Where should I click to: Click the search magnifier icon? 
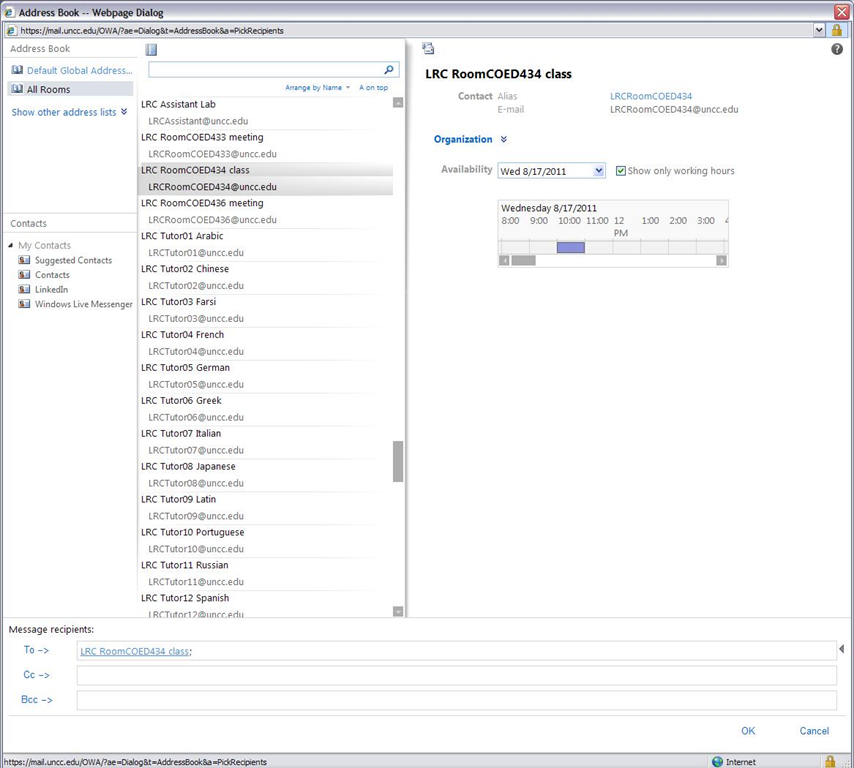tap(389, 70)
